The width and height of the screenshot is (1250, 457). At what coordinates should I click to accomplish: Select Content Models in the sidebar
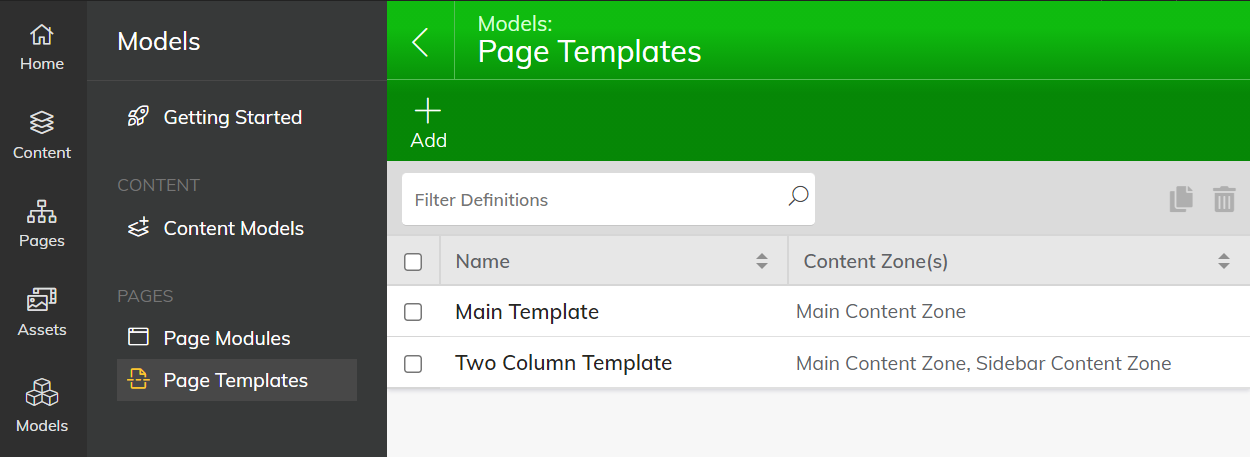pos(232,228)
